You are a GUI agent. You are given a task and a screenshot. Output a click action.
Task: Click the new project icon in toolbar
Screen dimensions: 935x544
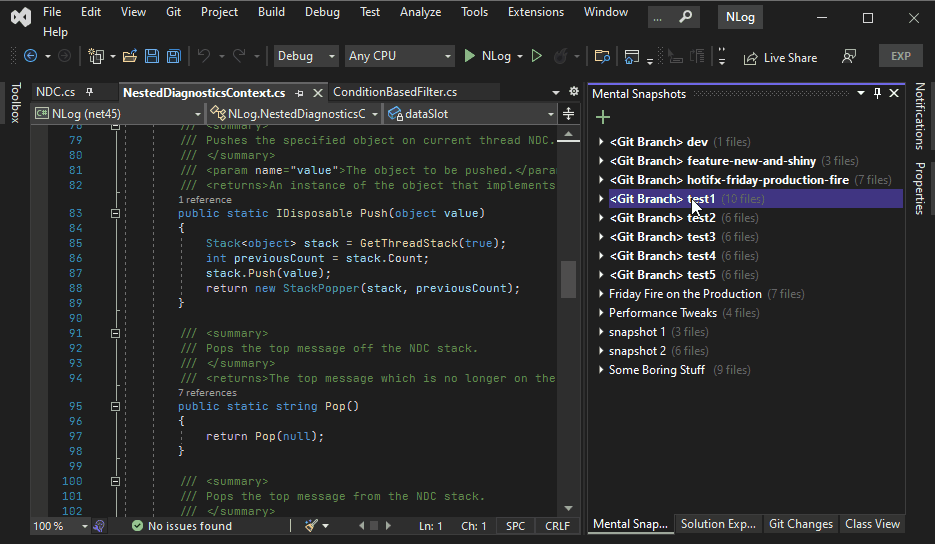click(x=95, y=56)
